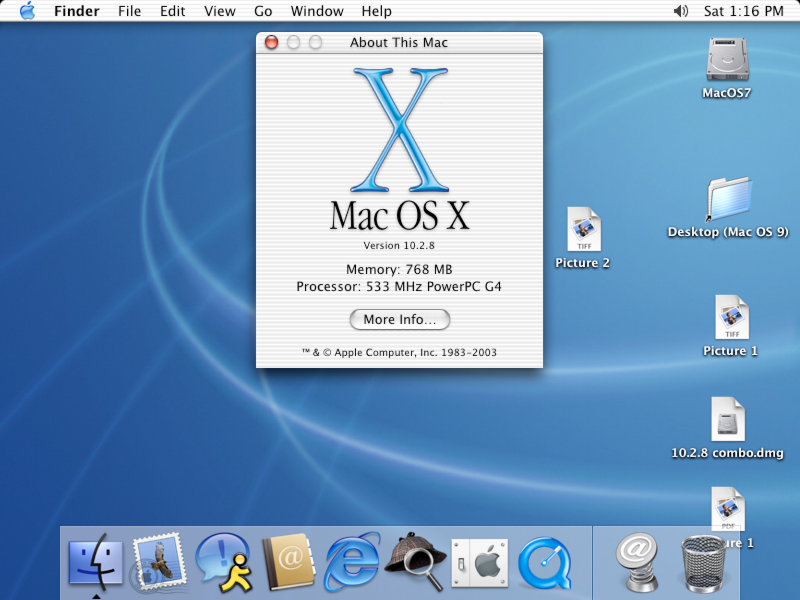Open the View menu

(x=219, y=11)
